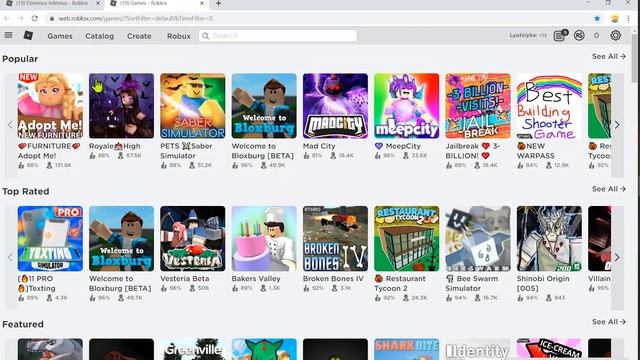This screenshot has height=360, width=640.
Task: Open the Best Building Shooter Game thumbnail
Action: (549, 106)
